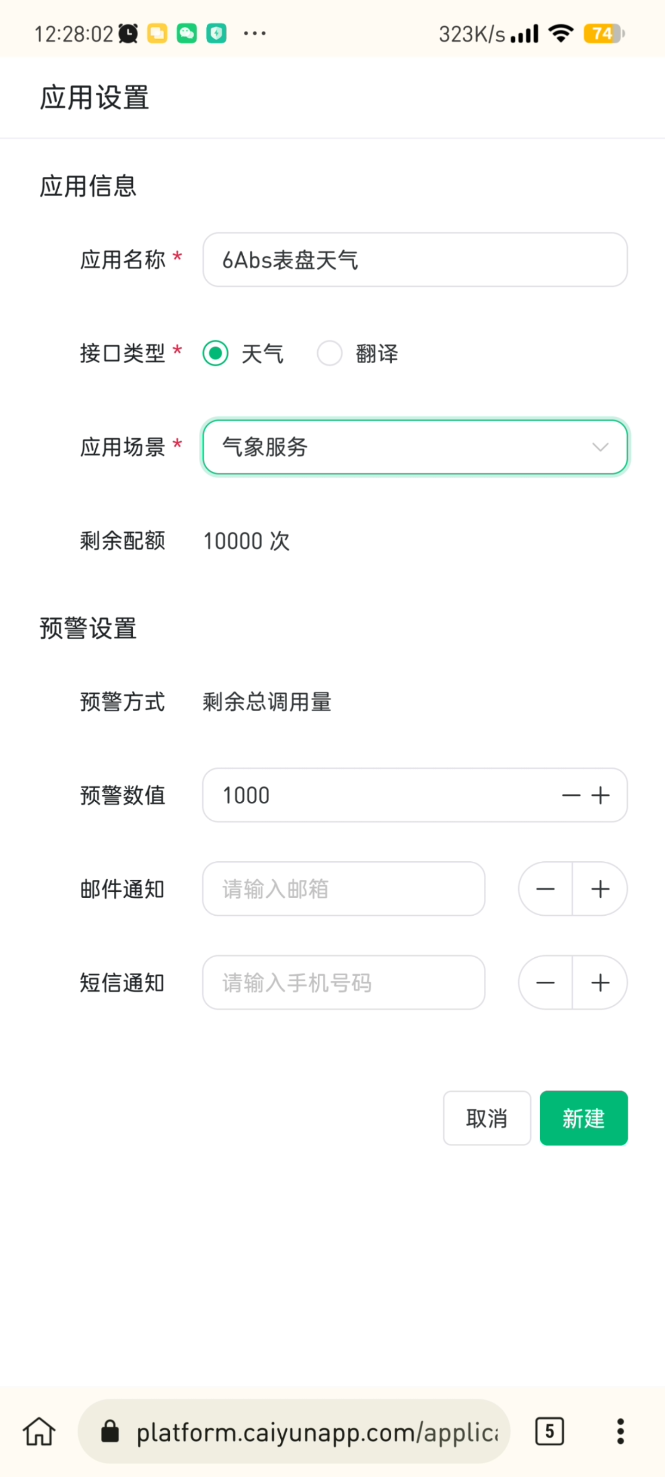665x1477 pixels.
Task: Select the 天气 interface type
Action: 216,354
